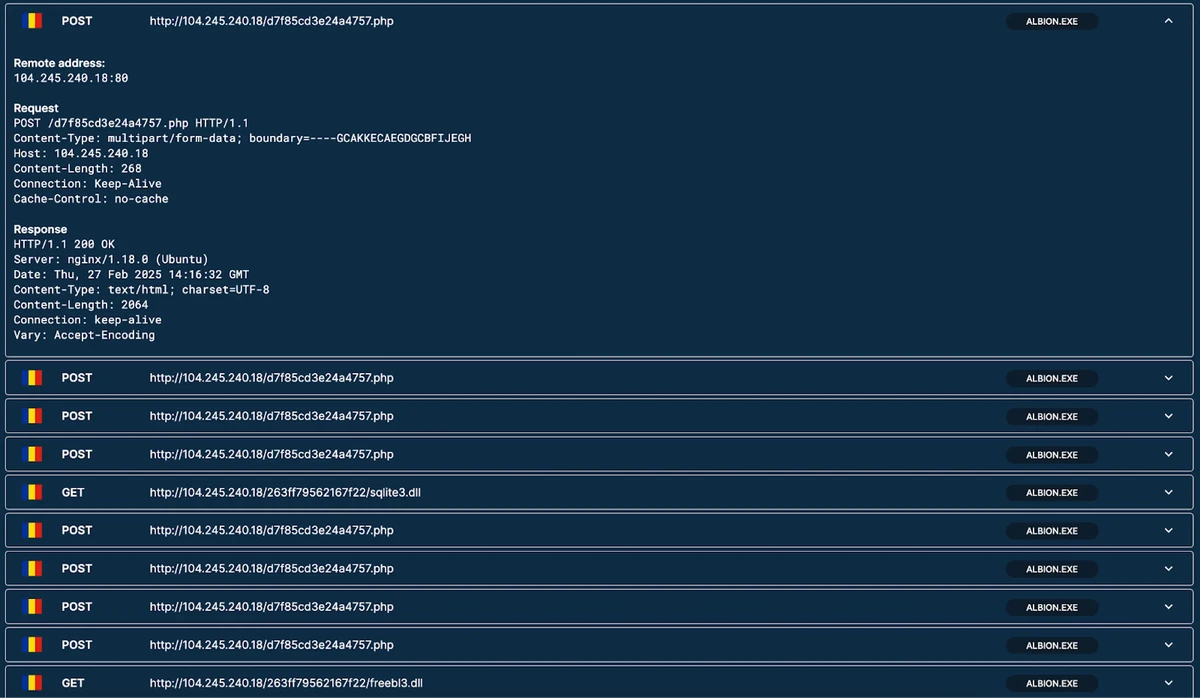Click ALBION.EXE badge on the sqlite3.dll row
Image resolution: width=1200 pixels, height=698 pixels.
[x=1051, y=493]
